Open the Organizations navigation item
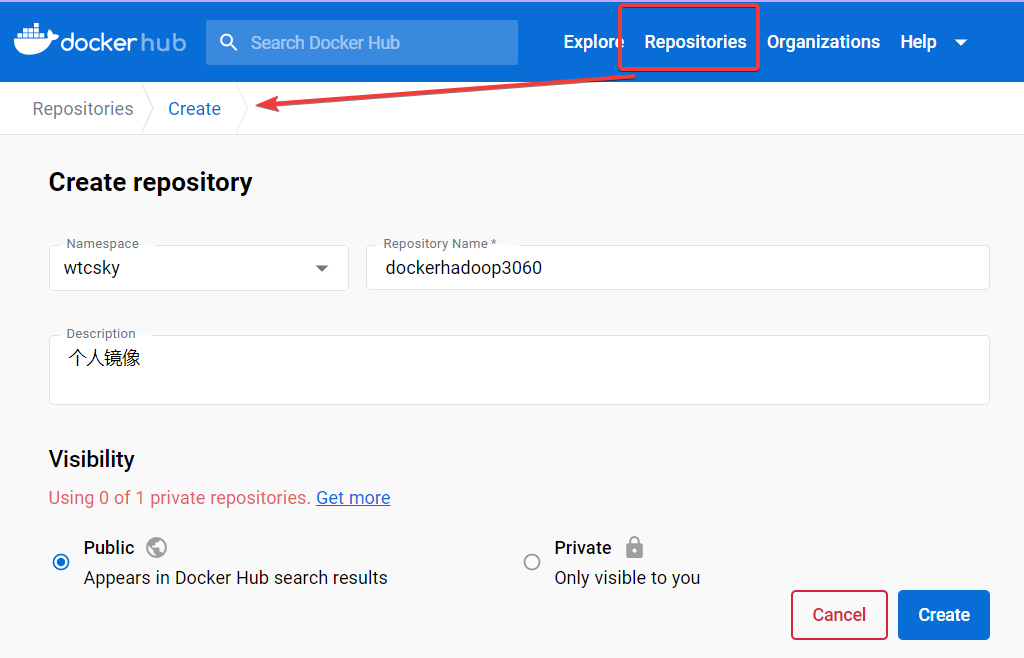 click(x=823, y=42)
